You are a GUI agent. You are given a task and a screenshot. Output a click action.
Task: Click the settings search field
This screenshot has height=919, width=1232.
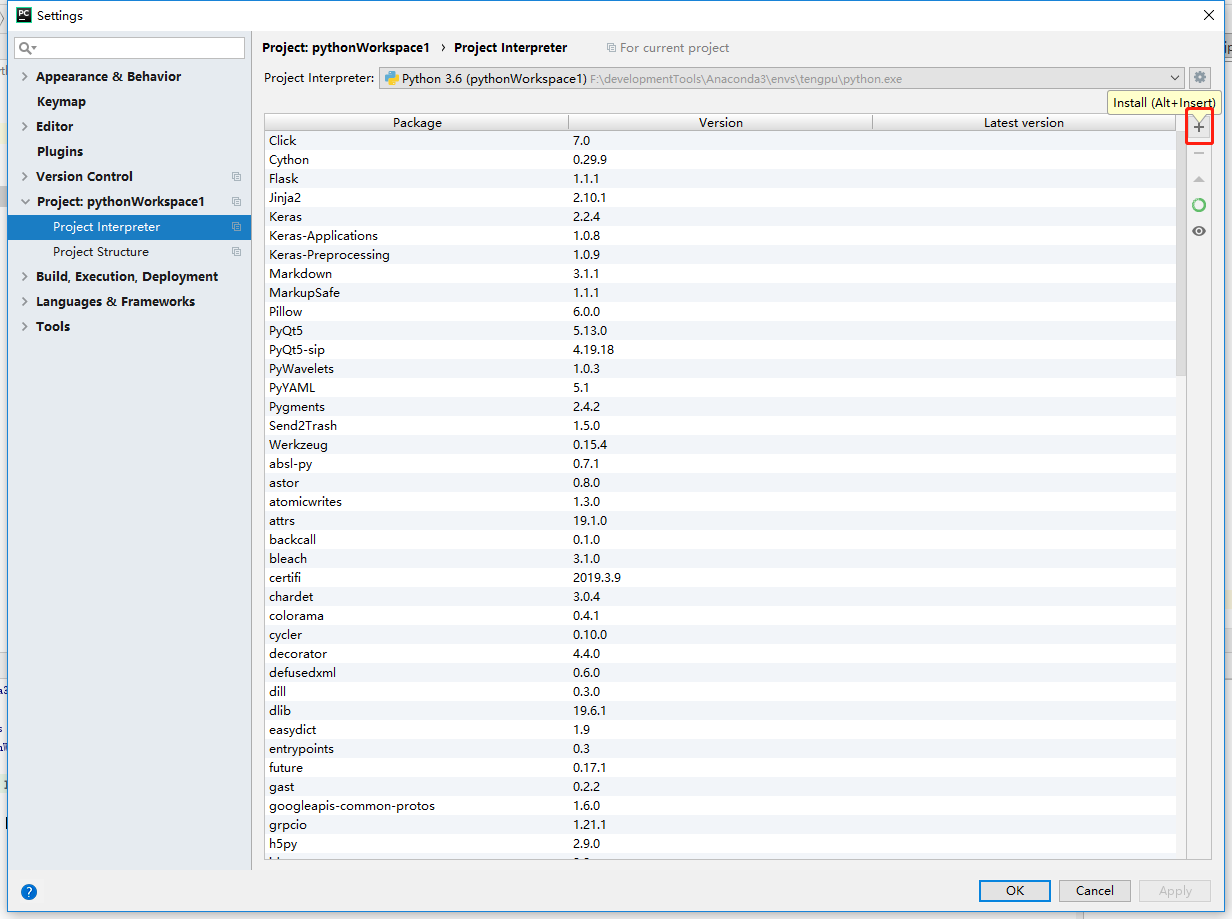[x=129, y=48]
